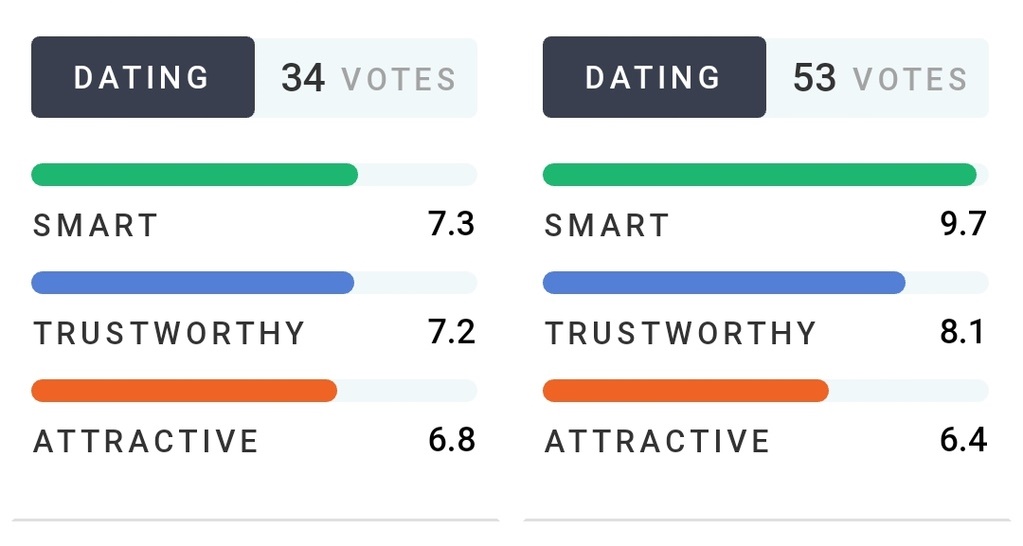
Task: Click the left blue TRUSTWORTHY bar
Action: click(x=254, y=282)
